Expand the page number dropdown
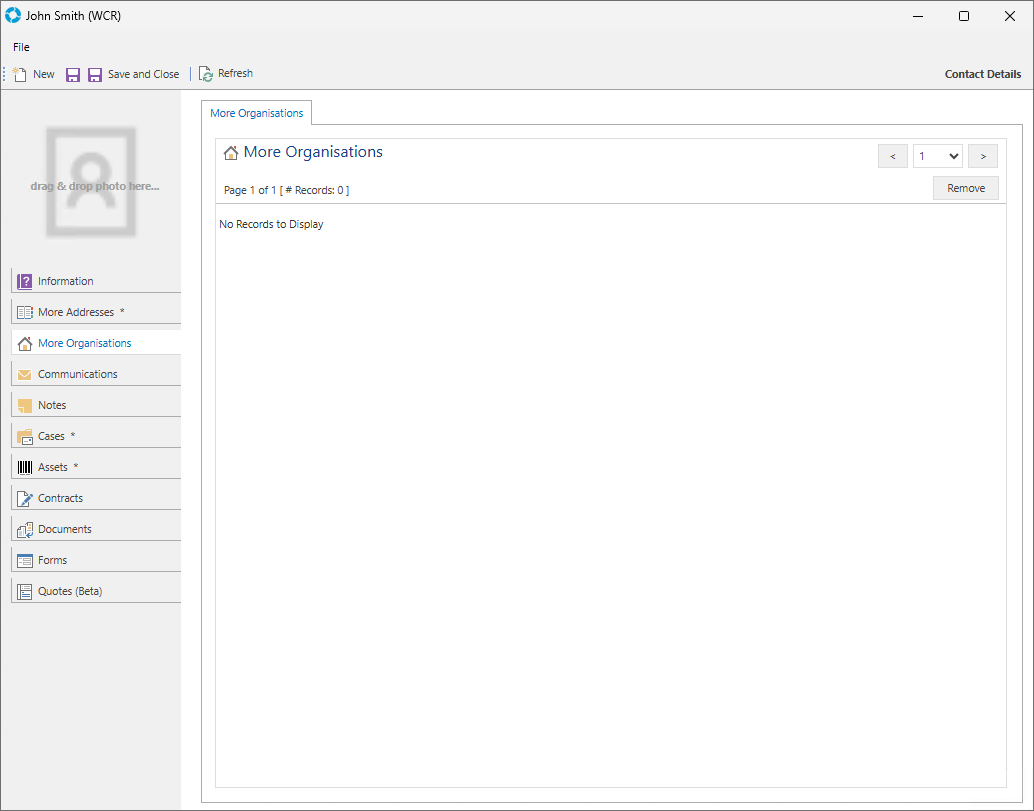This screenshot has height=811, width=1034. click(x=938, y=156)
